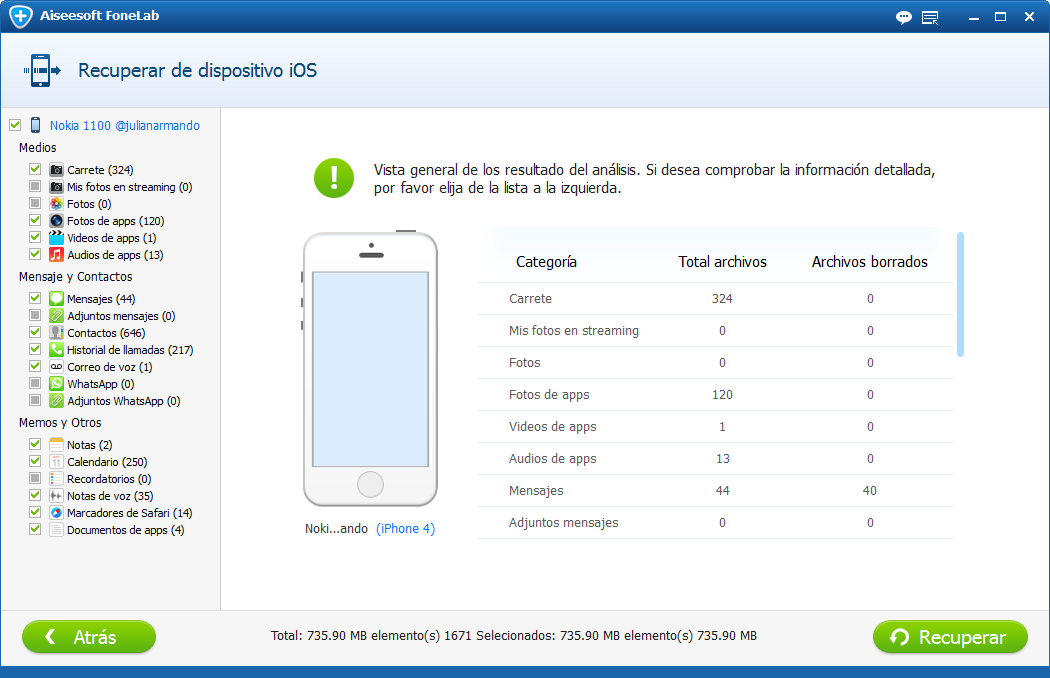
Task: Open Historial de llamadas (217) entry
Action: (130, 350)
